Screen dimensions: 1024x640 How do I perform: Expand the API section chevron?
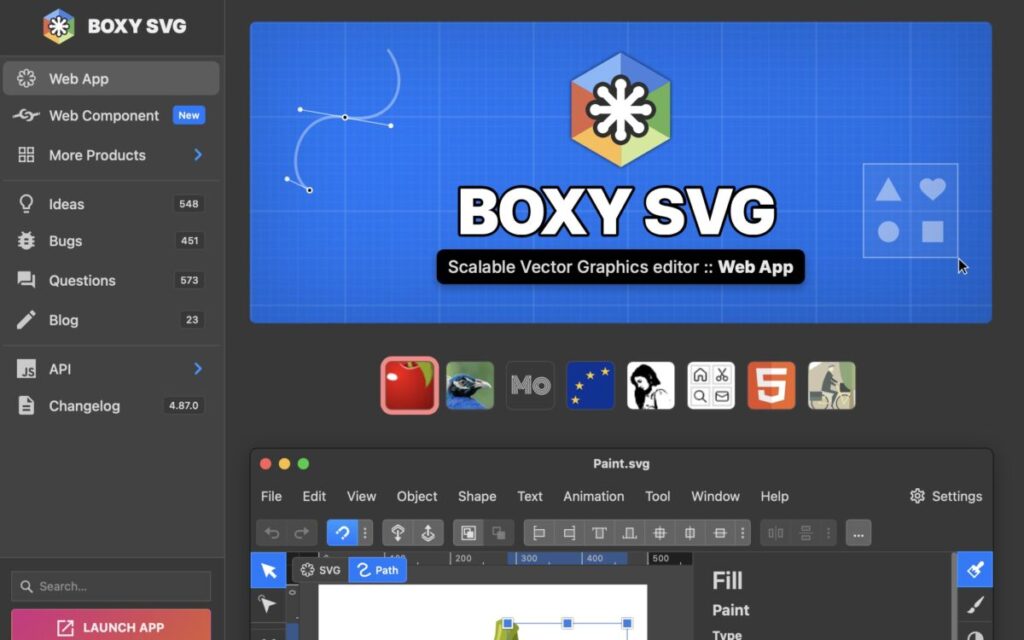(198, 369)
